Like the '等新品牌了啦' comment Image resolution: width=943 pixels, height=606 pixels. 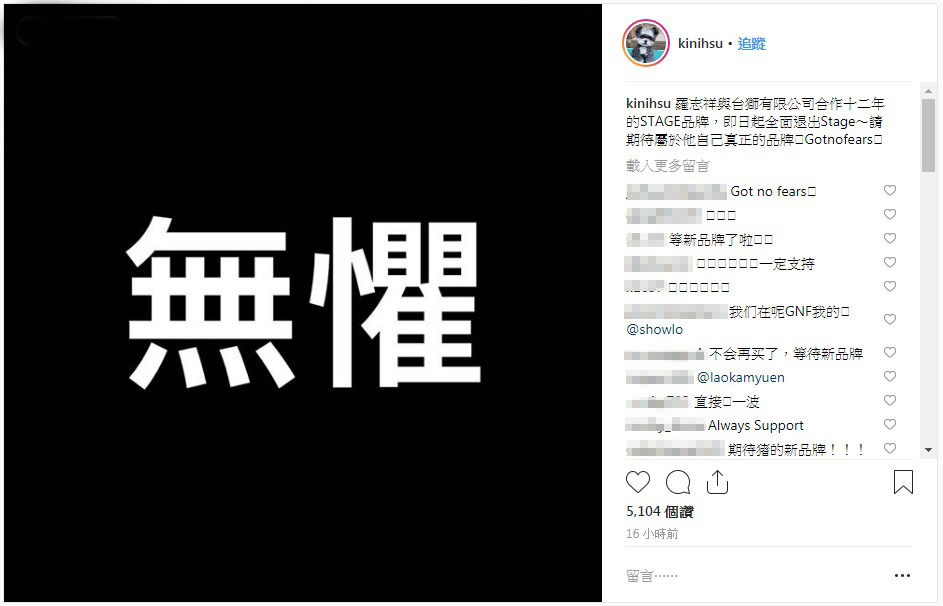pyautogui.click(x=889, y=239)
